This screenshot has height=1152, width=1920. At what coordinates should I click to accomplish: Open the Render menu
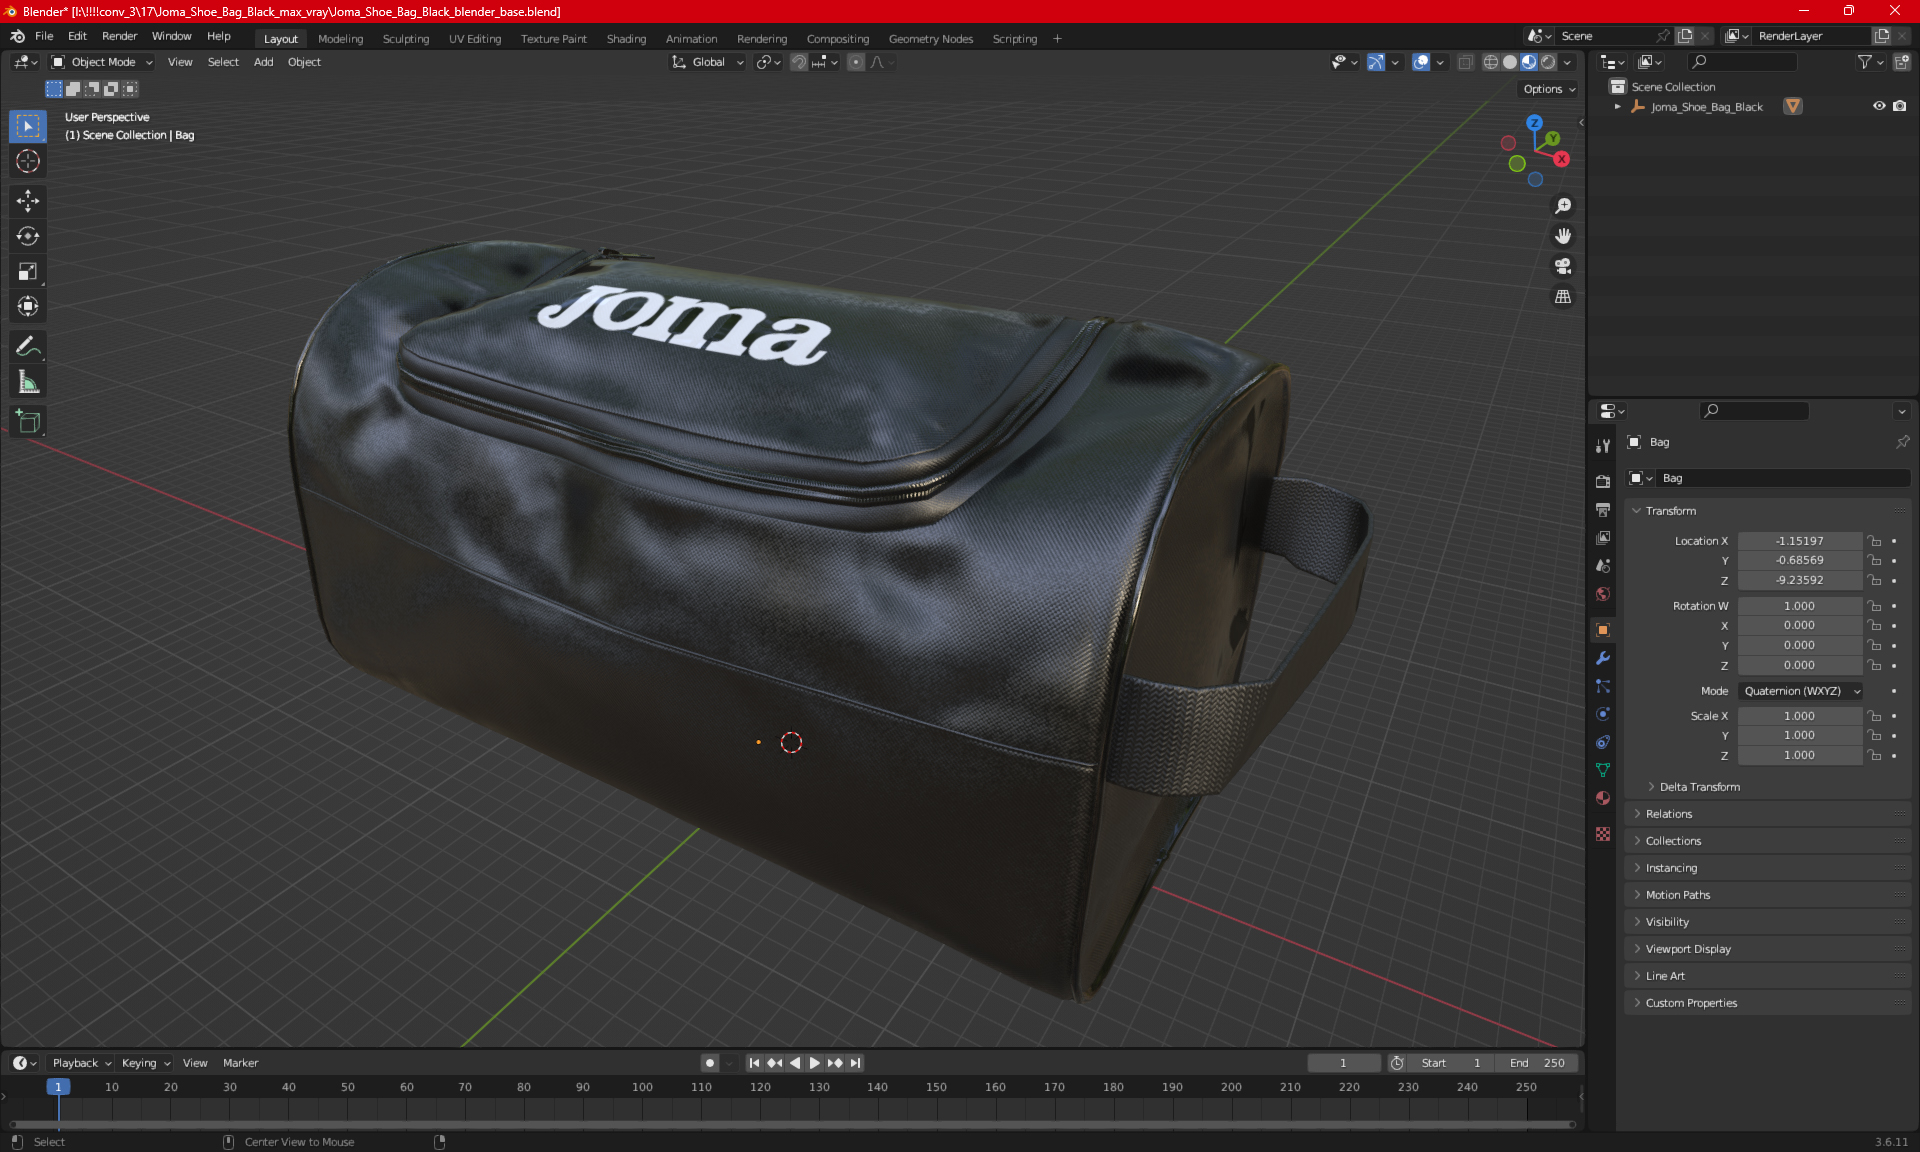coord(119,36)
